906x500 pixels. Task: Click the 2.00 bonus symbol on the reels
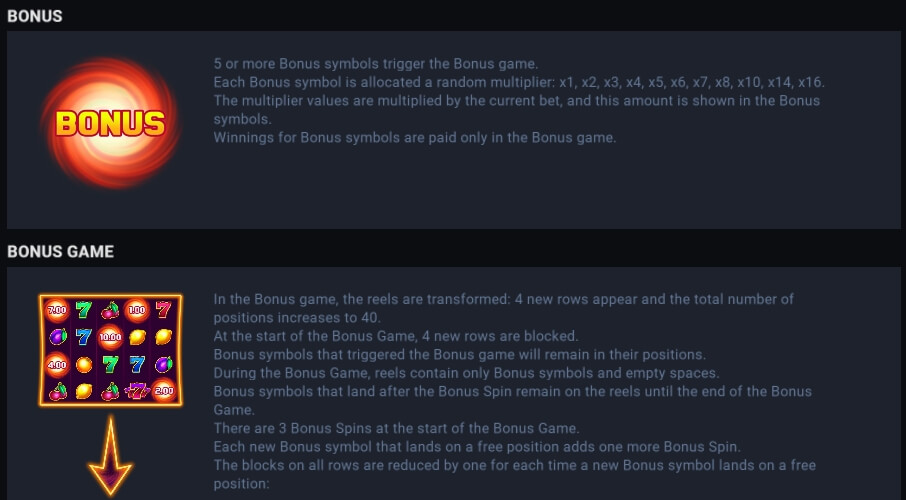point(164,391)
